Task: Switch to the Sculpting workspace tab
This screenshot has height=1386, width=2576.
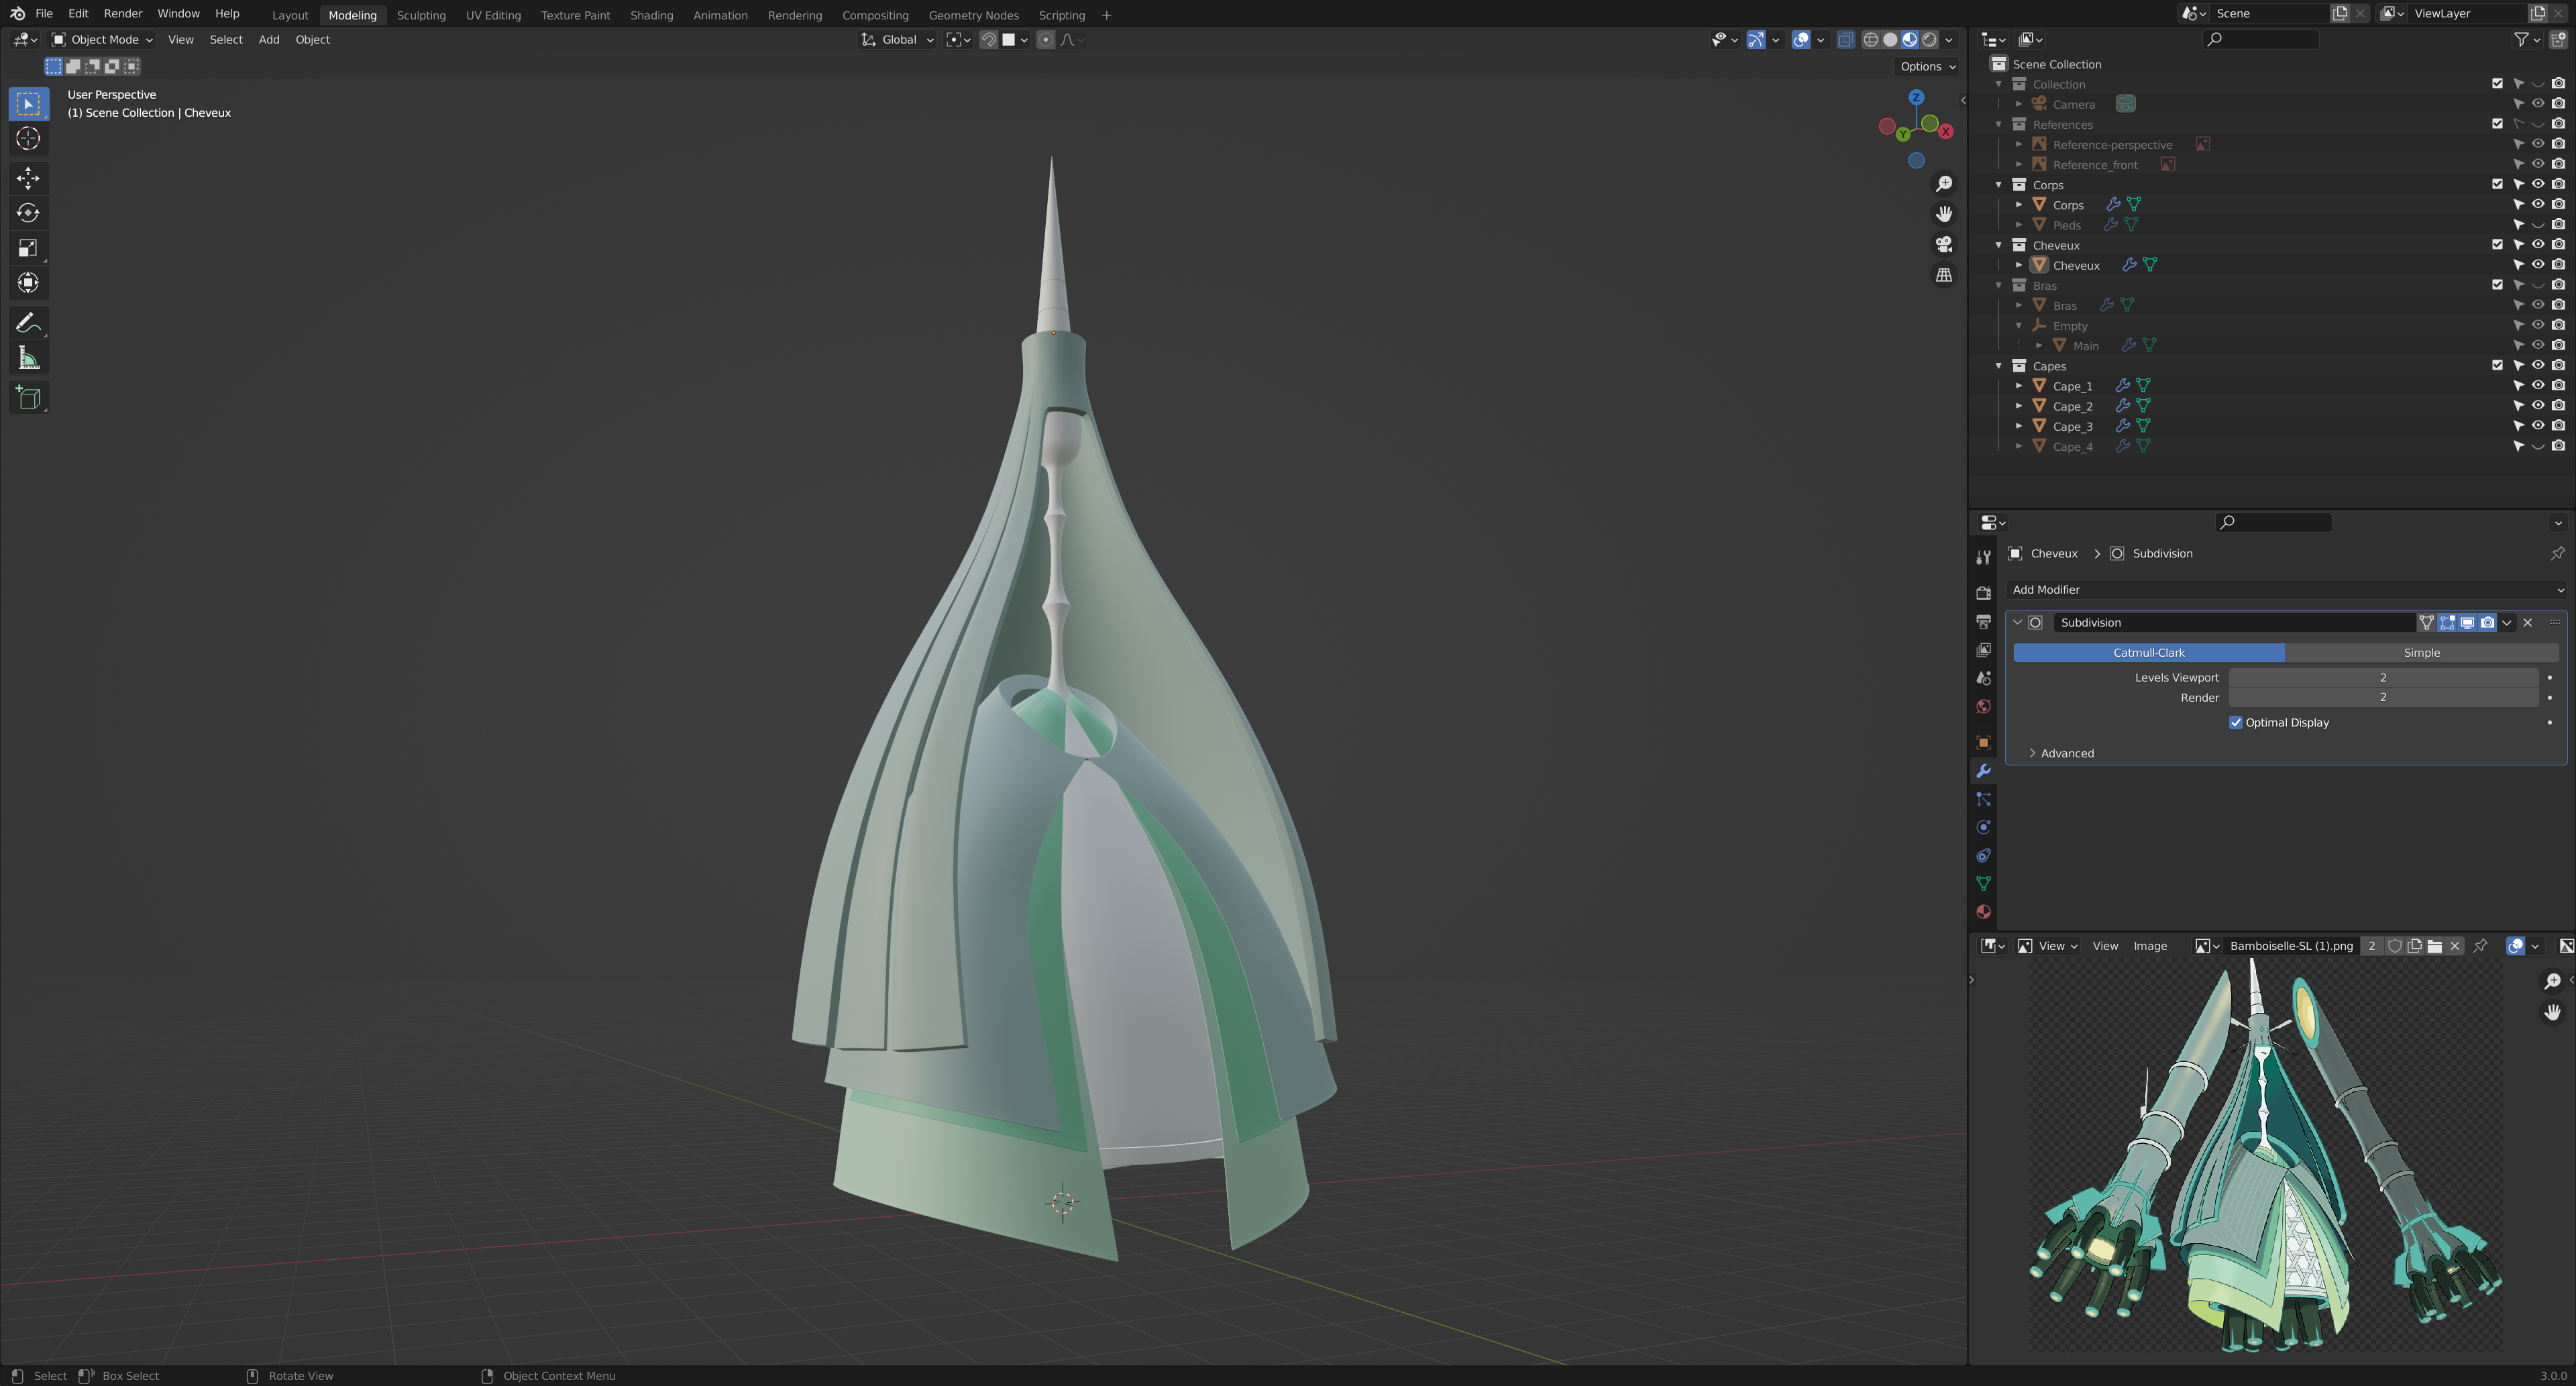Action: click(x=421, y=15)
